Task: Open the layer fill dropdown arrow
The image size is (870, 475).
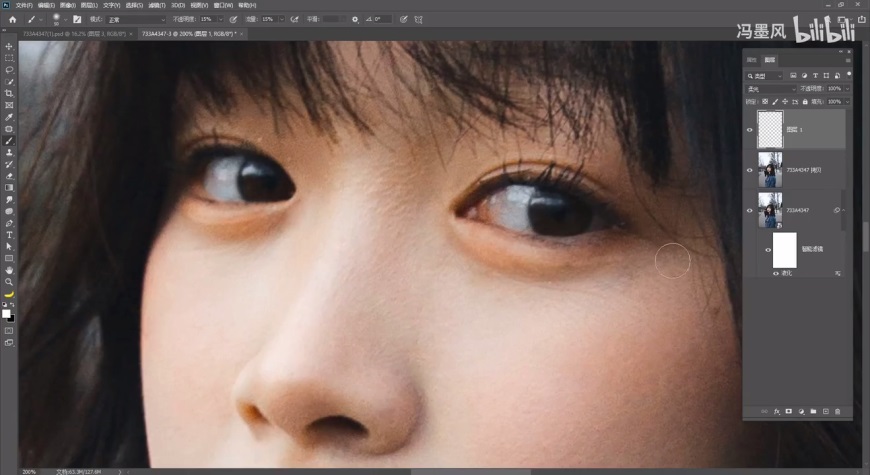Action: pos(847,102)
